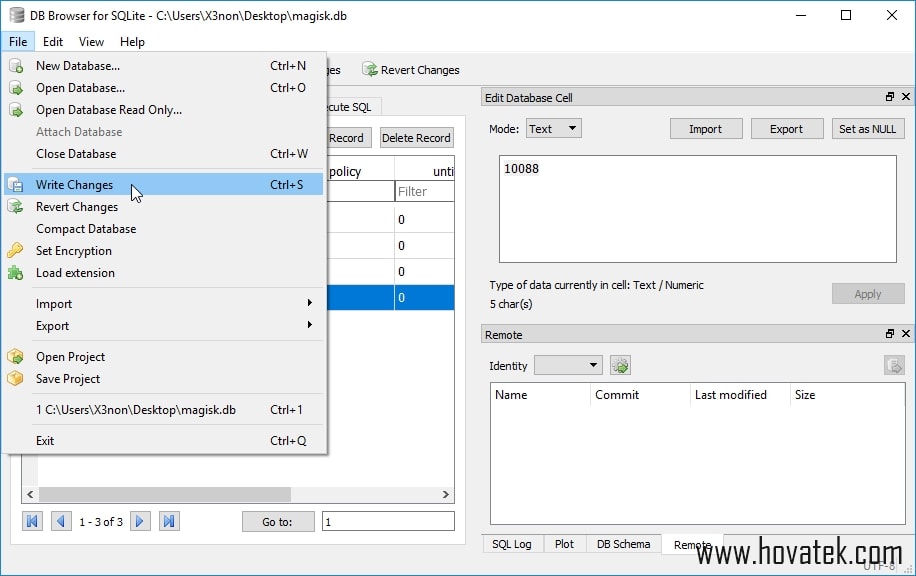The width and height of the screenshot is (916, 576).
Task: Choose Open Database from File menu
Action: (x=164, y=88)
